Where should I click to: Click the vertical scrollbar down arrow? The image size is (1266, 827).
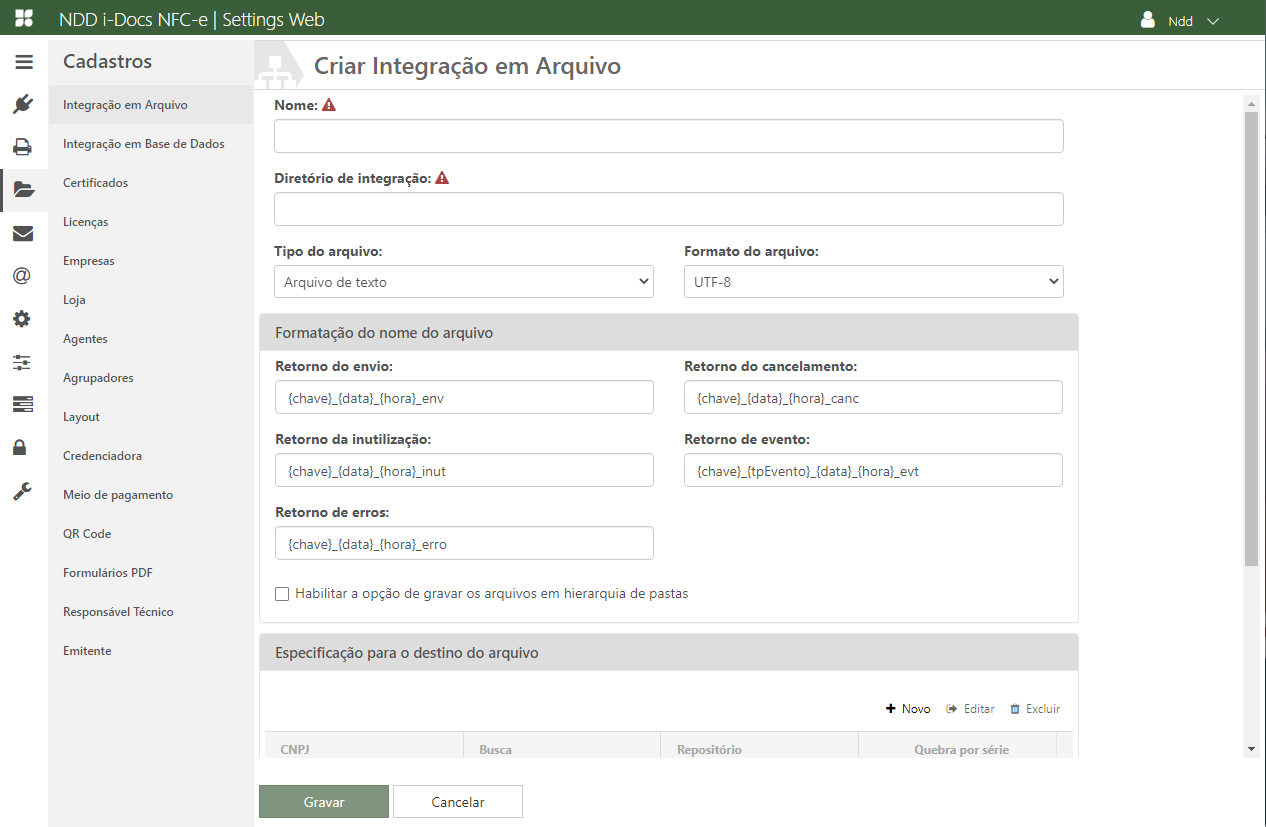coord(1251,749)
